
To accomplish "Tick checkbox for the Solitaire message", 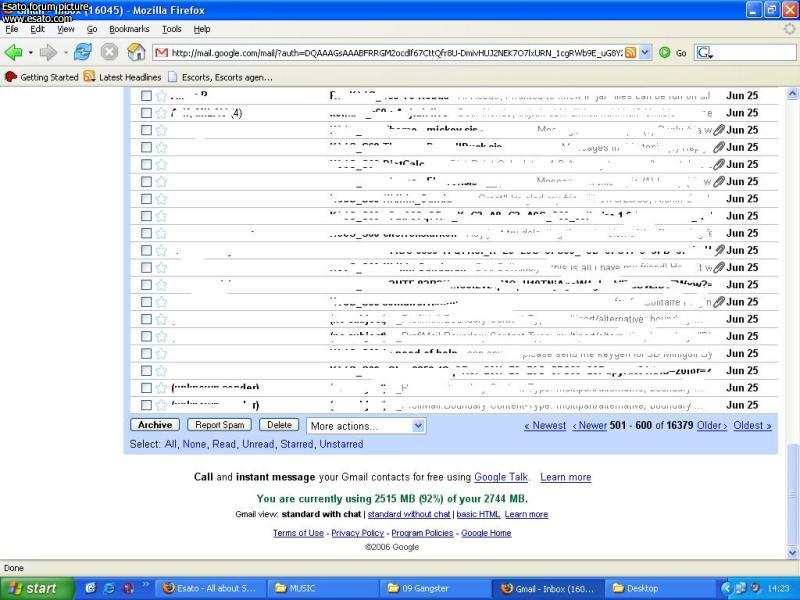I will pyautogui.click(x=146, y=302).
